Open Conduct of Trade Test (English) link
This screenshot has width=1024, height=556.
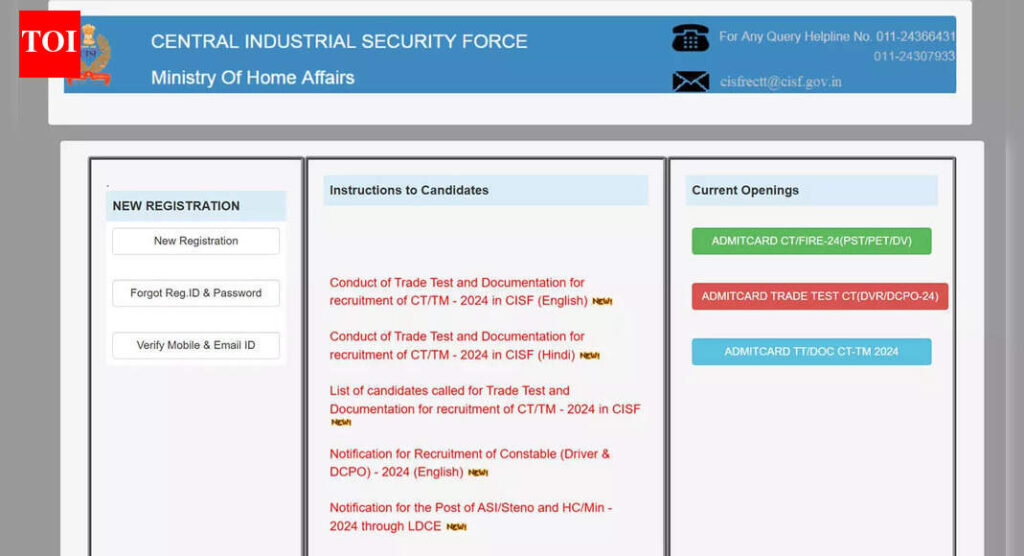point(458,291)
